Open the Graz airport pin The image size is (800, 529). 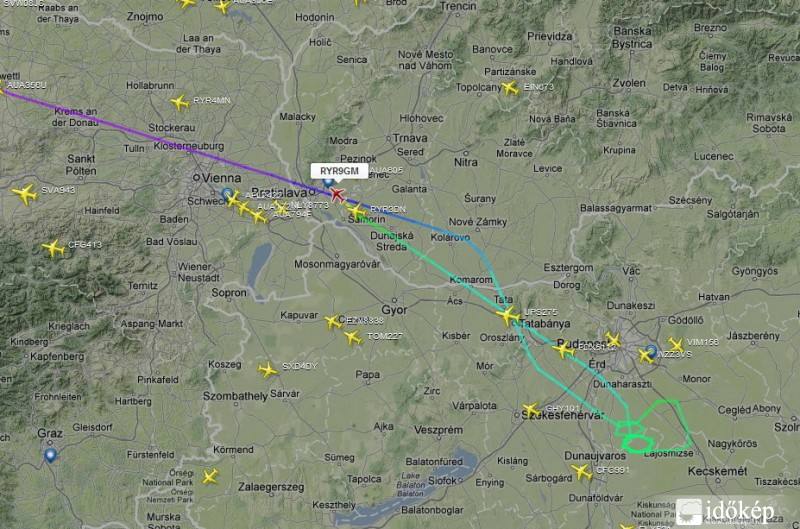(50, 455)
